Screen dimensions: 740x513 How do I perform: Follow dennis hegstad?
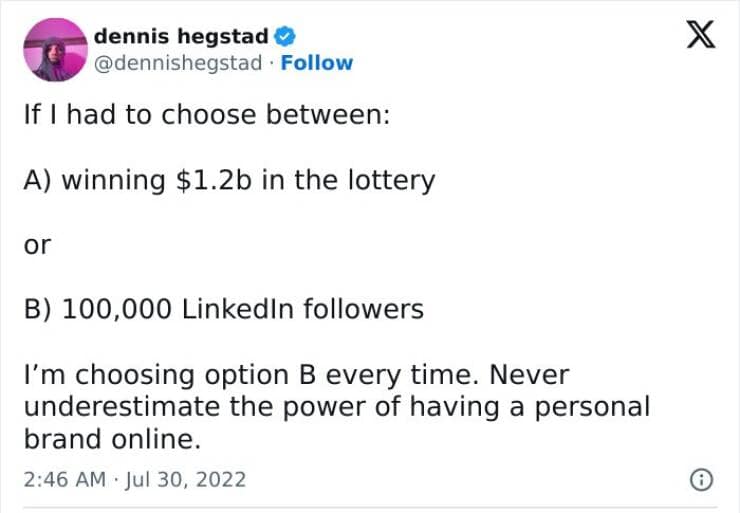(x=317, y=63)
